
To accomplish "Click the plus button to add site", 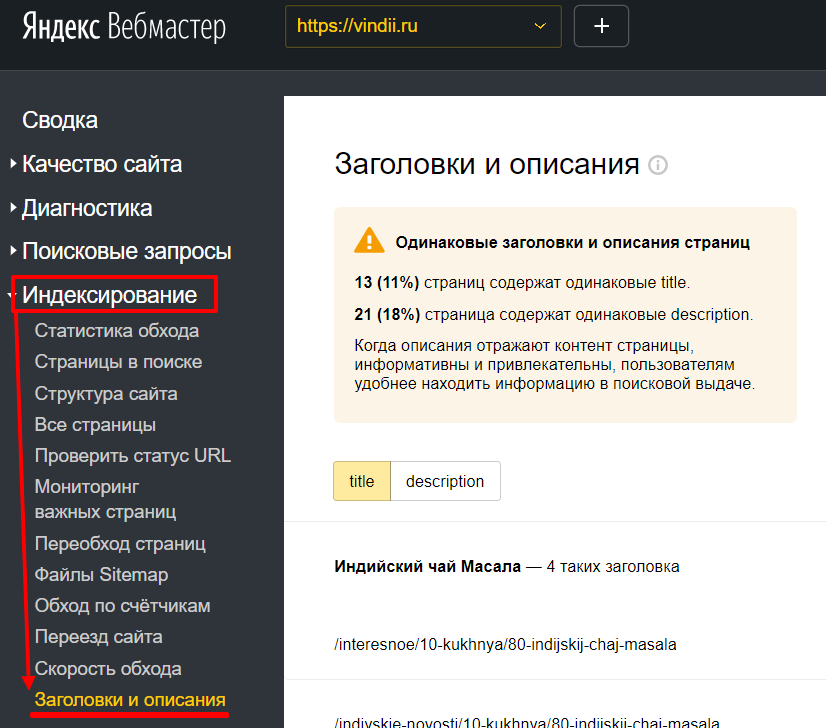I will [601, 26].
